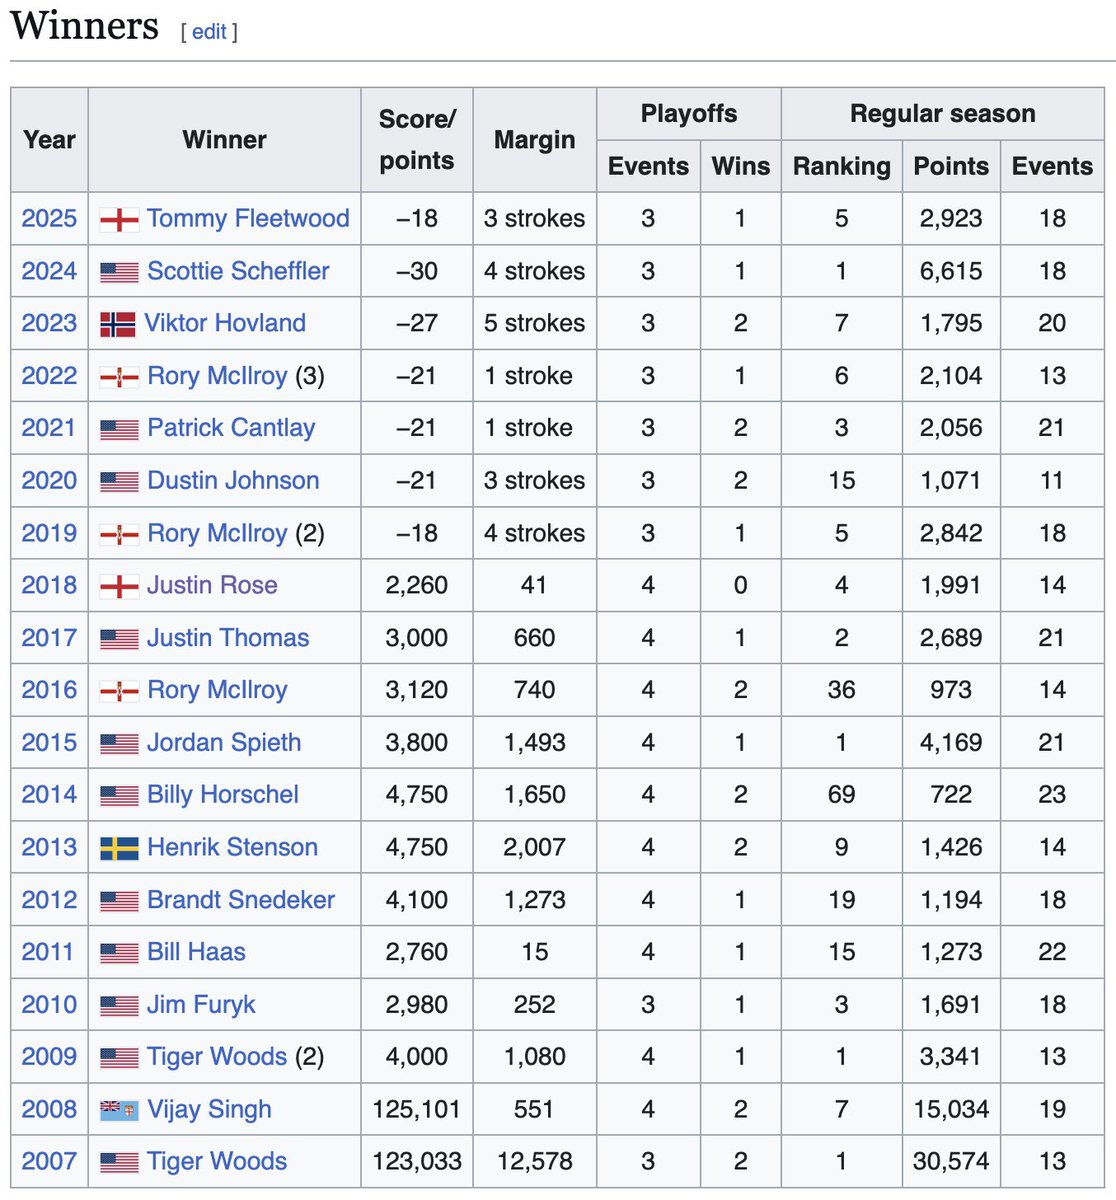Viewport: 1116px width, 1200px height.
Task: Click the US flag in the 2007 row
Action: pyautogui.click(x=119, y=1163)
